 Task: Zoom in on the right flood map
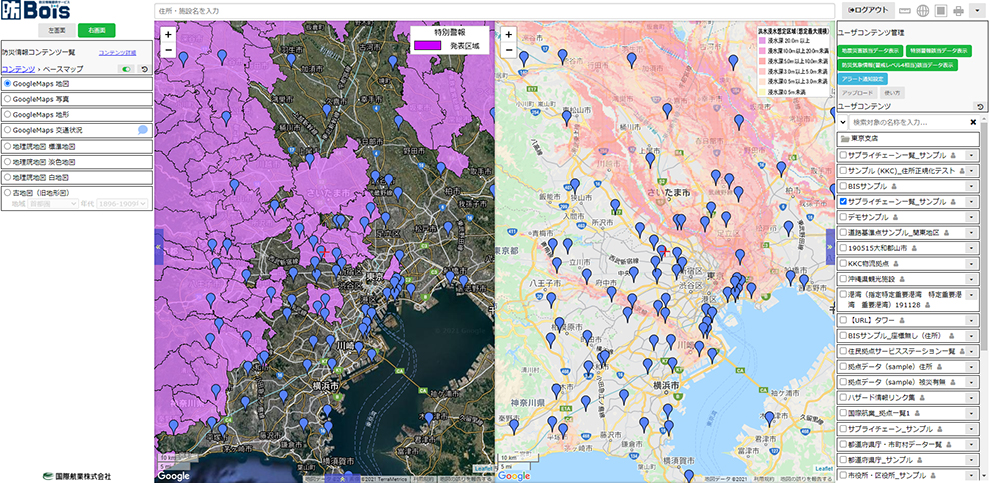pyautogui.click(x=509, y=35)
